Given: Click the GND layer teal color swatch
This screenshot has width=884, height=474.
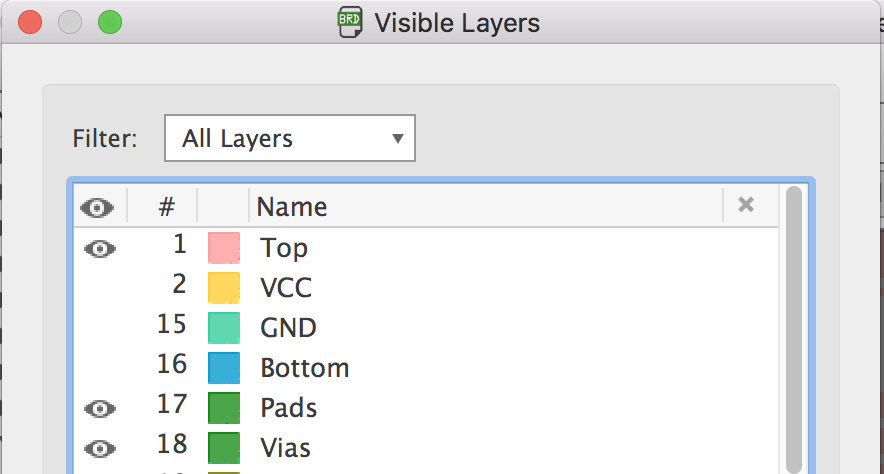Looking at the screenshot, I should [x=224, y=328].
